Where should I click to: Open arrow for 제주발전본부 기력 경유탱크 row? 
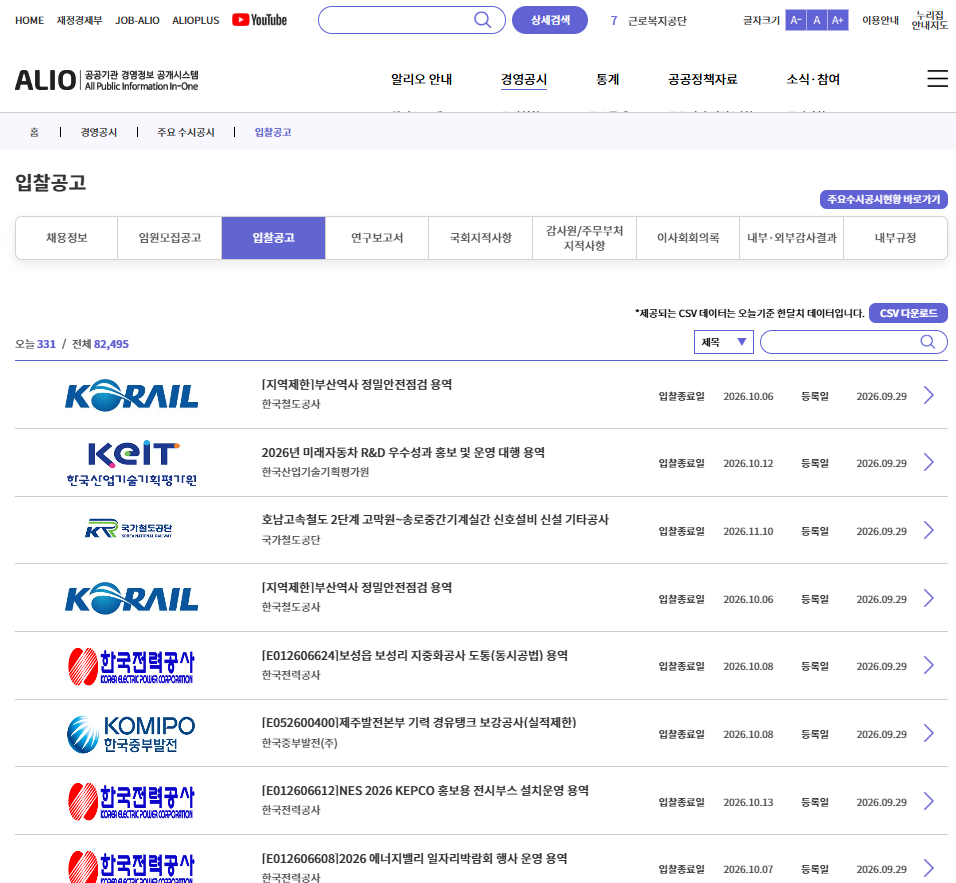(x=929, y=733)
